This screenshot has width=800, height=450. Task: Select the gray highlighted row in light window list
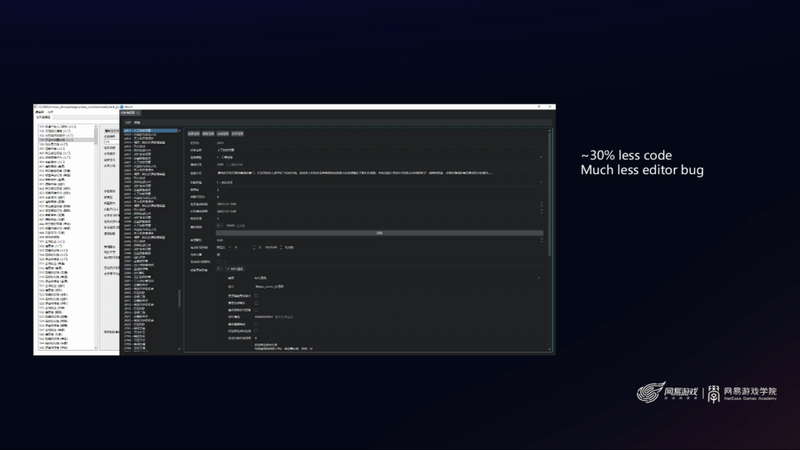(65, 140)
